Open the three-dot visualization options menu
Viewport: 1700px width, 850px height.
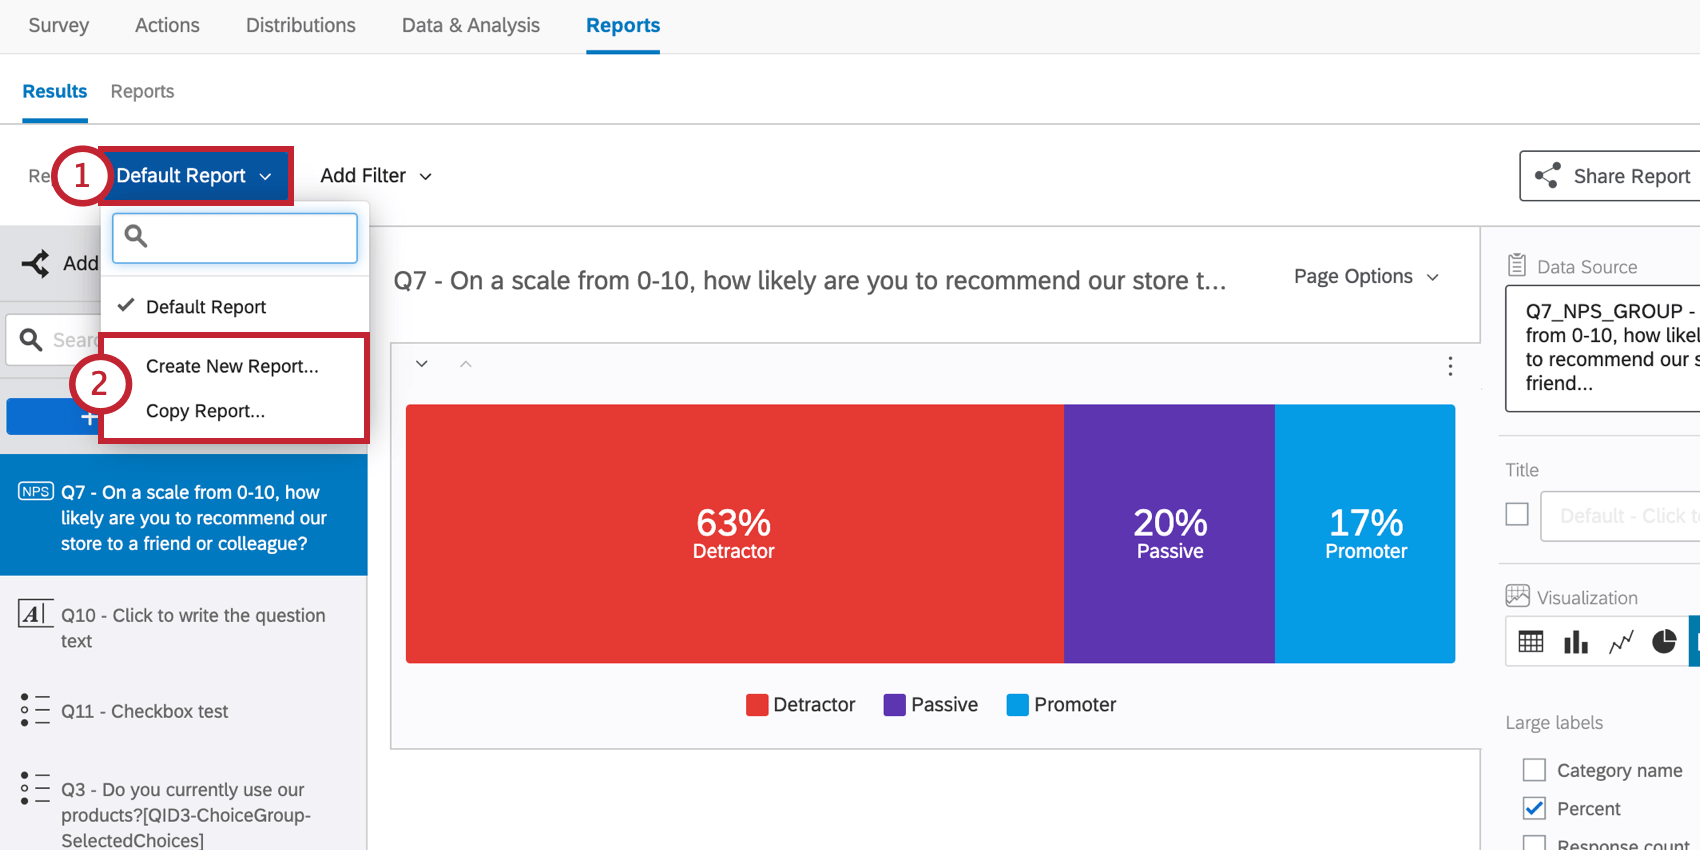(1450, 366)
